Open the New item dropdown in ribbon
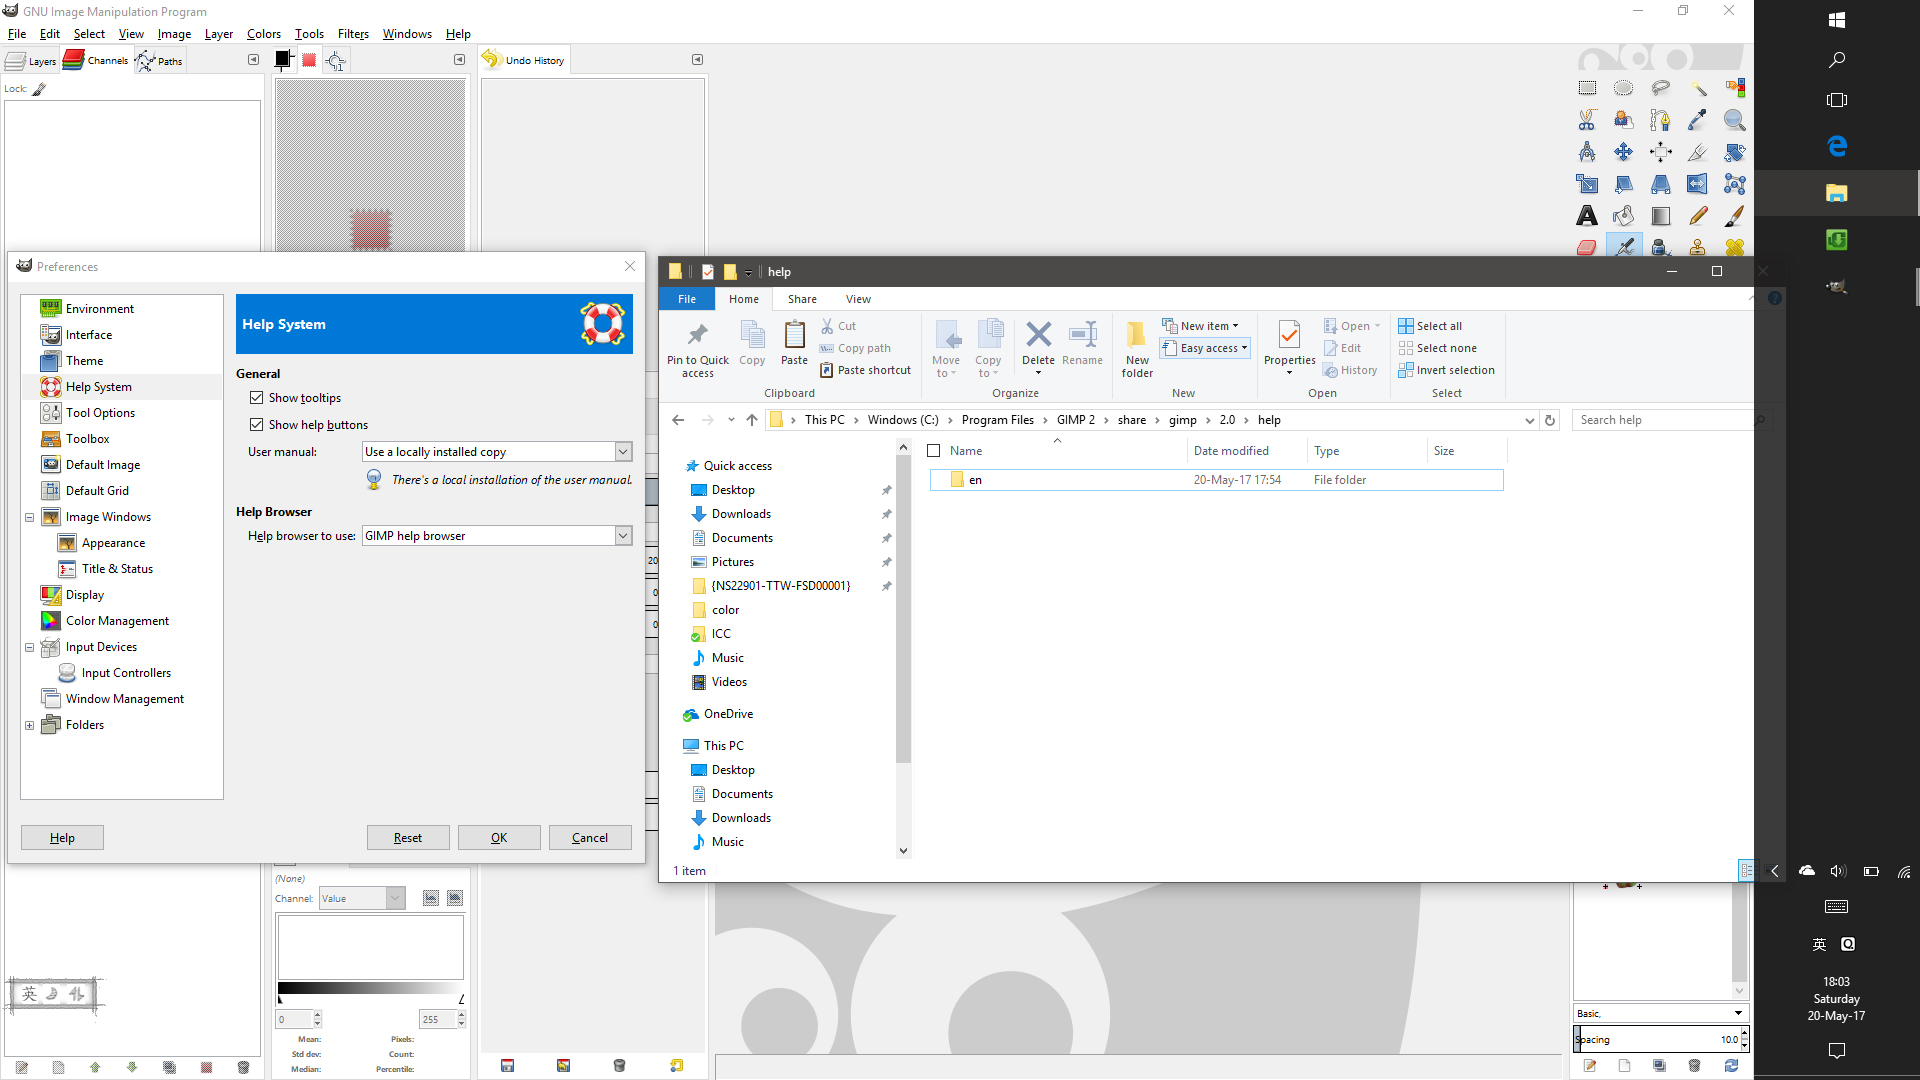This screenshot has width=1920, height=1080. tap(1200, 326)
